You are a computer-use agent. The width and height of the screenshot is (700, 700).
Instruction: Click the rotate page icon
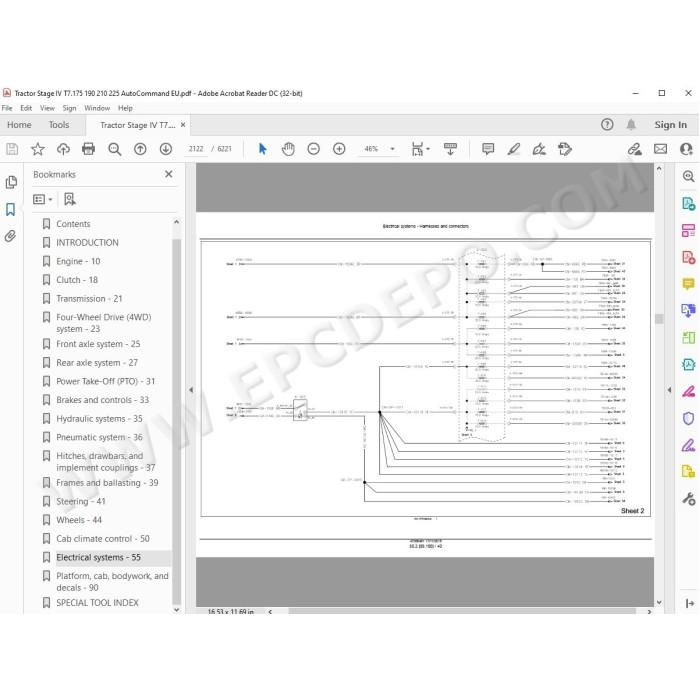coord(564,149)
